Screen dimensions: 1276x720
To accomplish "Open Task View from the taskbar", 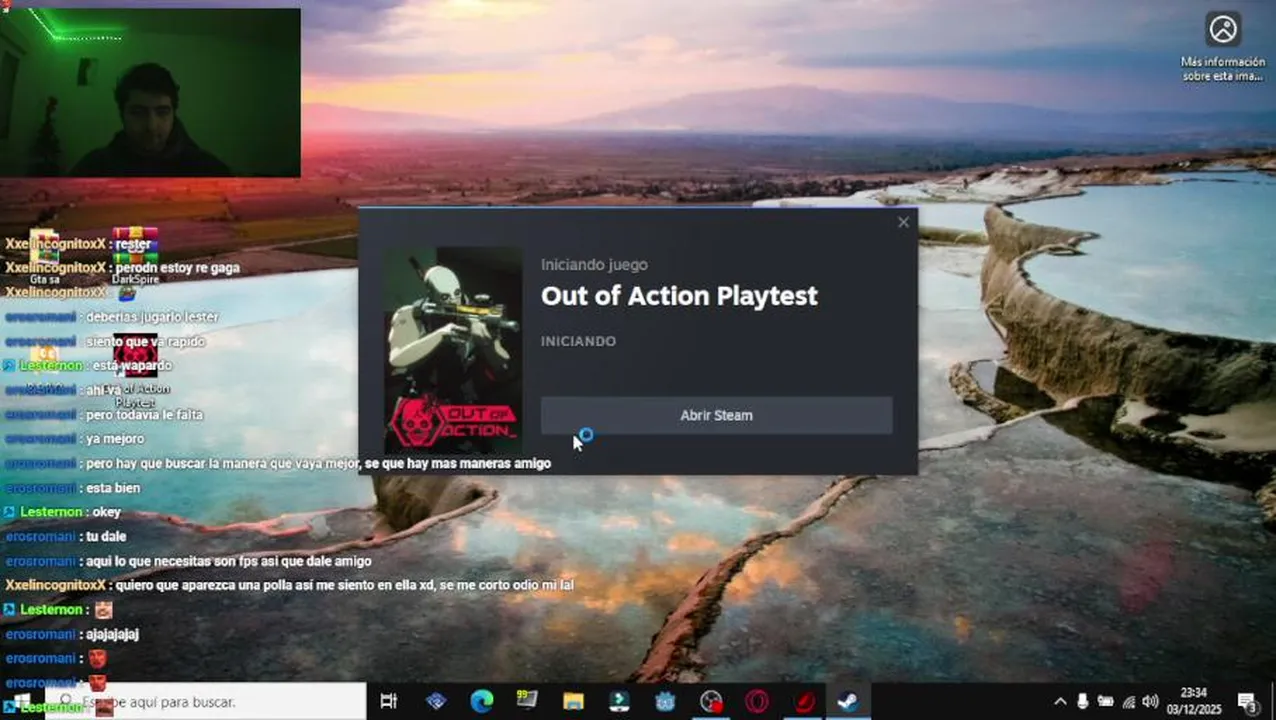I will (389, 702).
